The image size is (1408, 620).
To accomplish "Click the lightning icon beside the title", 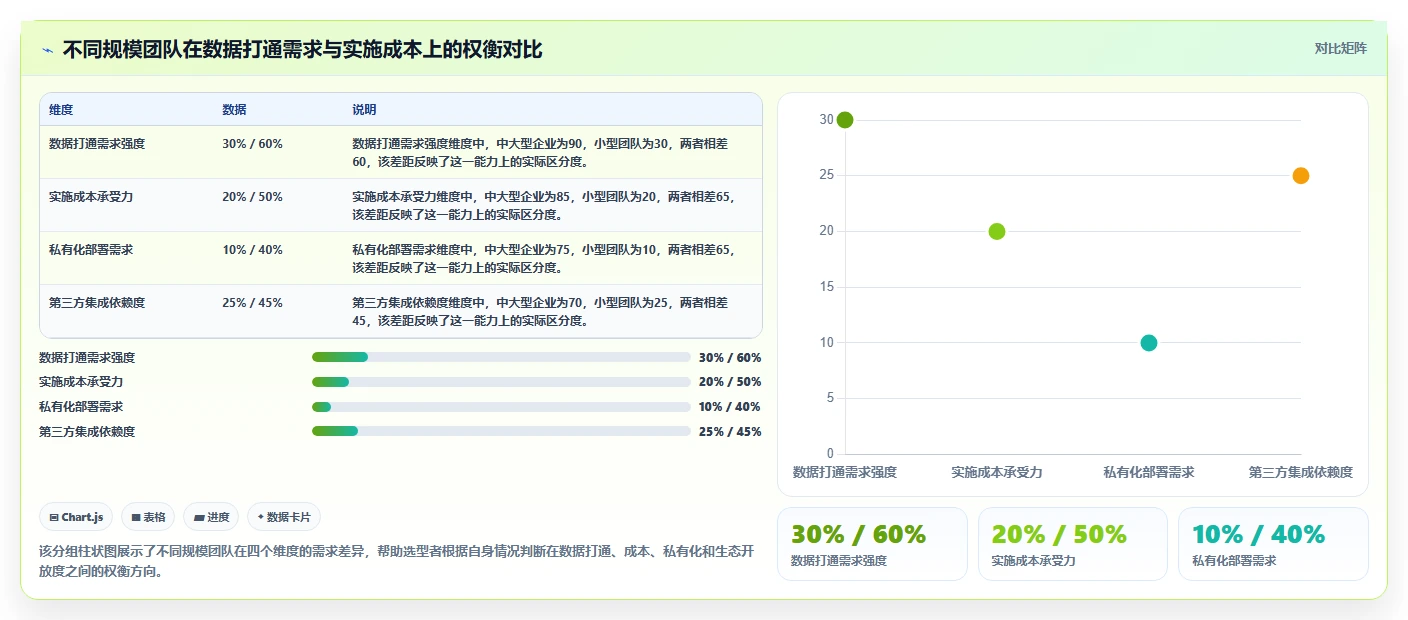I will click(47, 50).
